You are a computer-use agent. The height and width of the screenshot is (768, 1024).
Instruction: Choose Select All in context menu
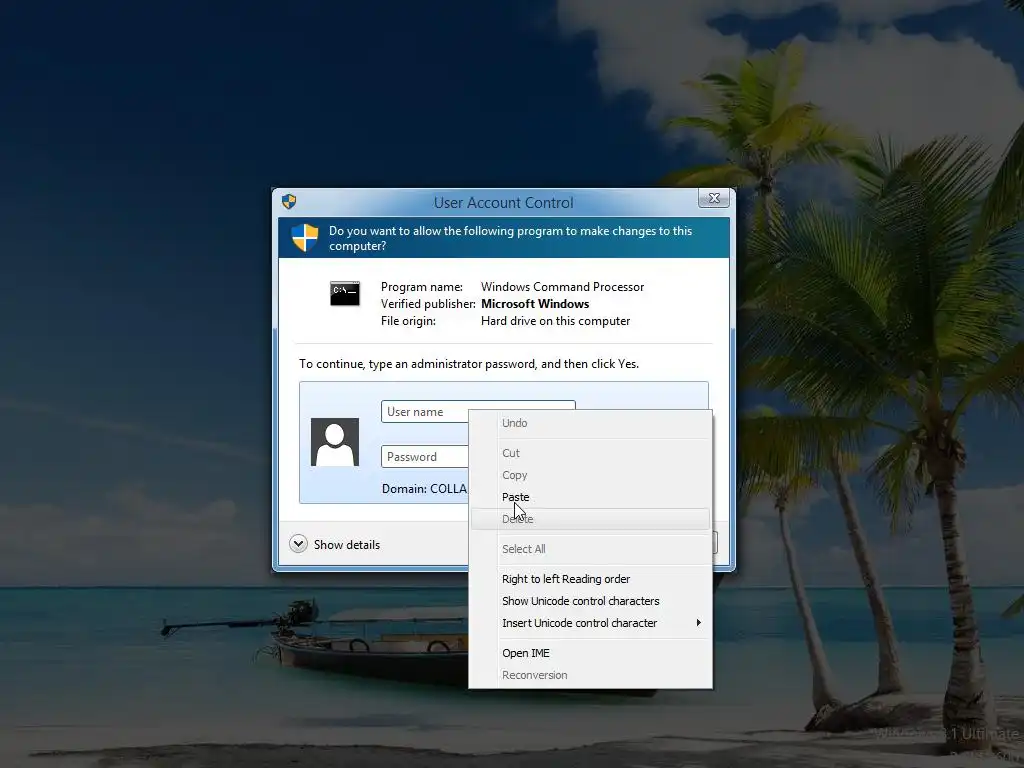click(x=590, y=549)
